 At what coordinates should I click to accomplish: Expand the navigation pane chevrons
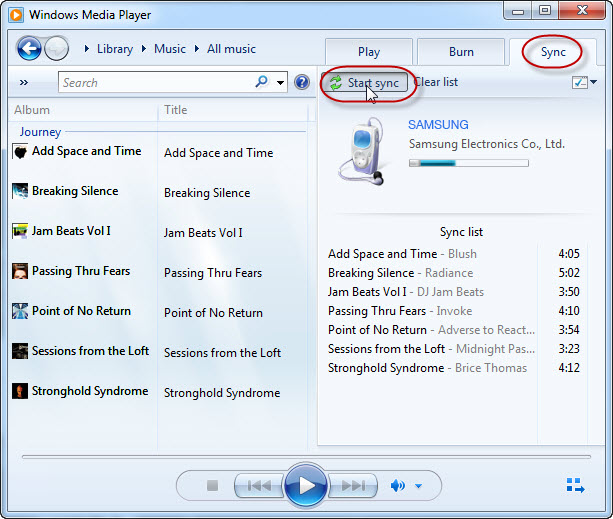[24, 82]
